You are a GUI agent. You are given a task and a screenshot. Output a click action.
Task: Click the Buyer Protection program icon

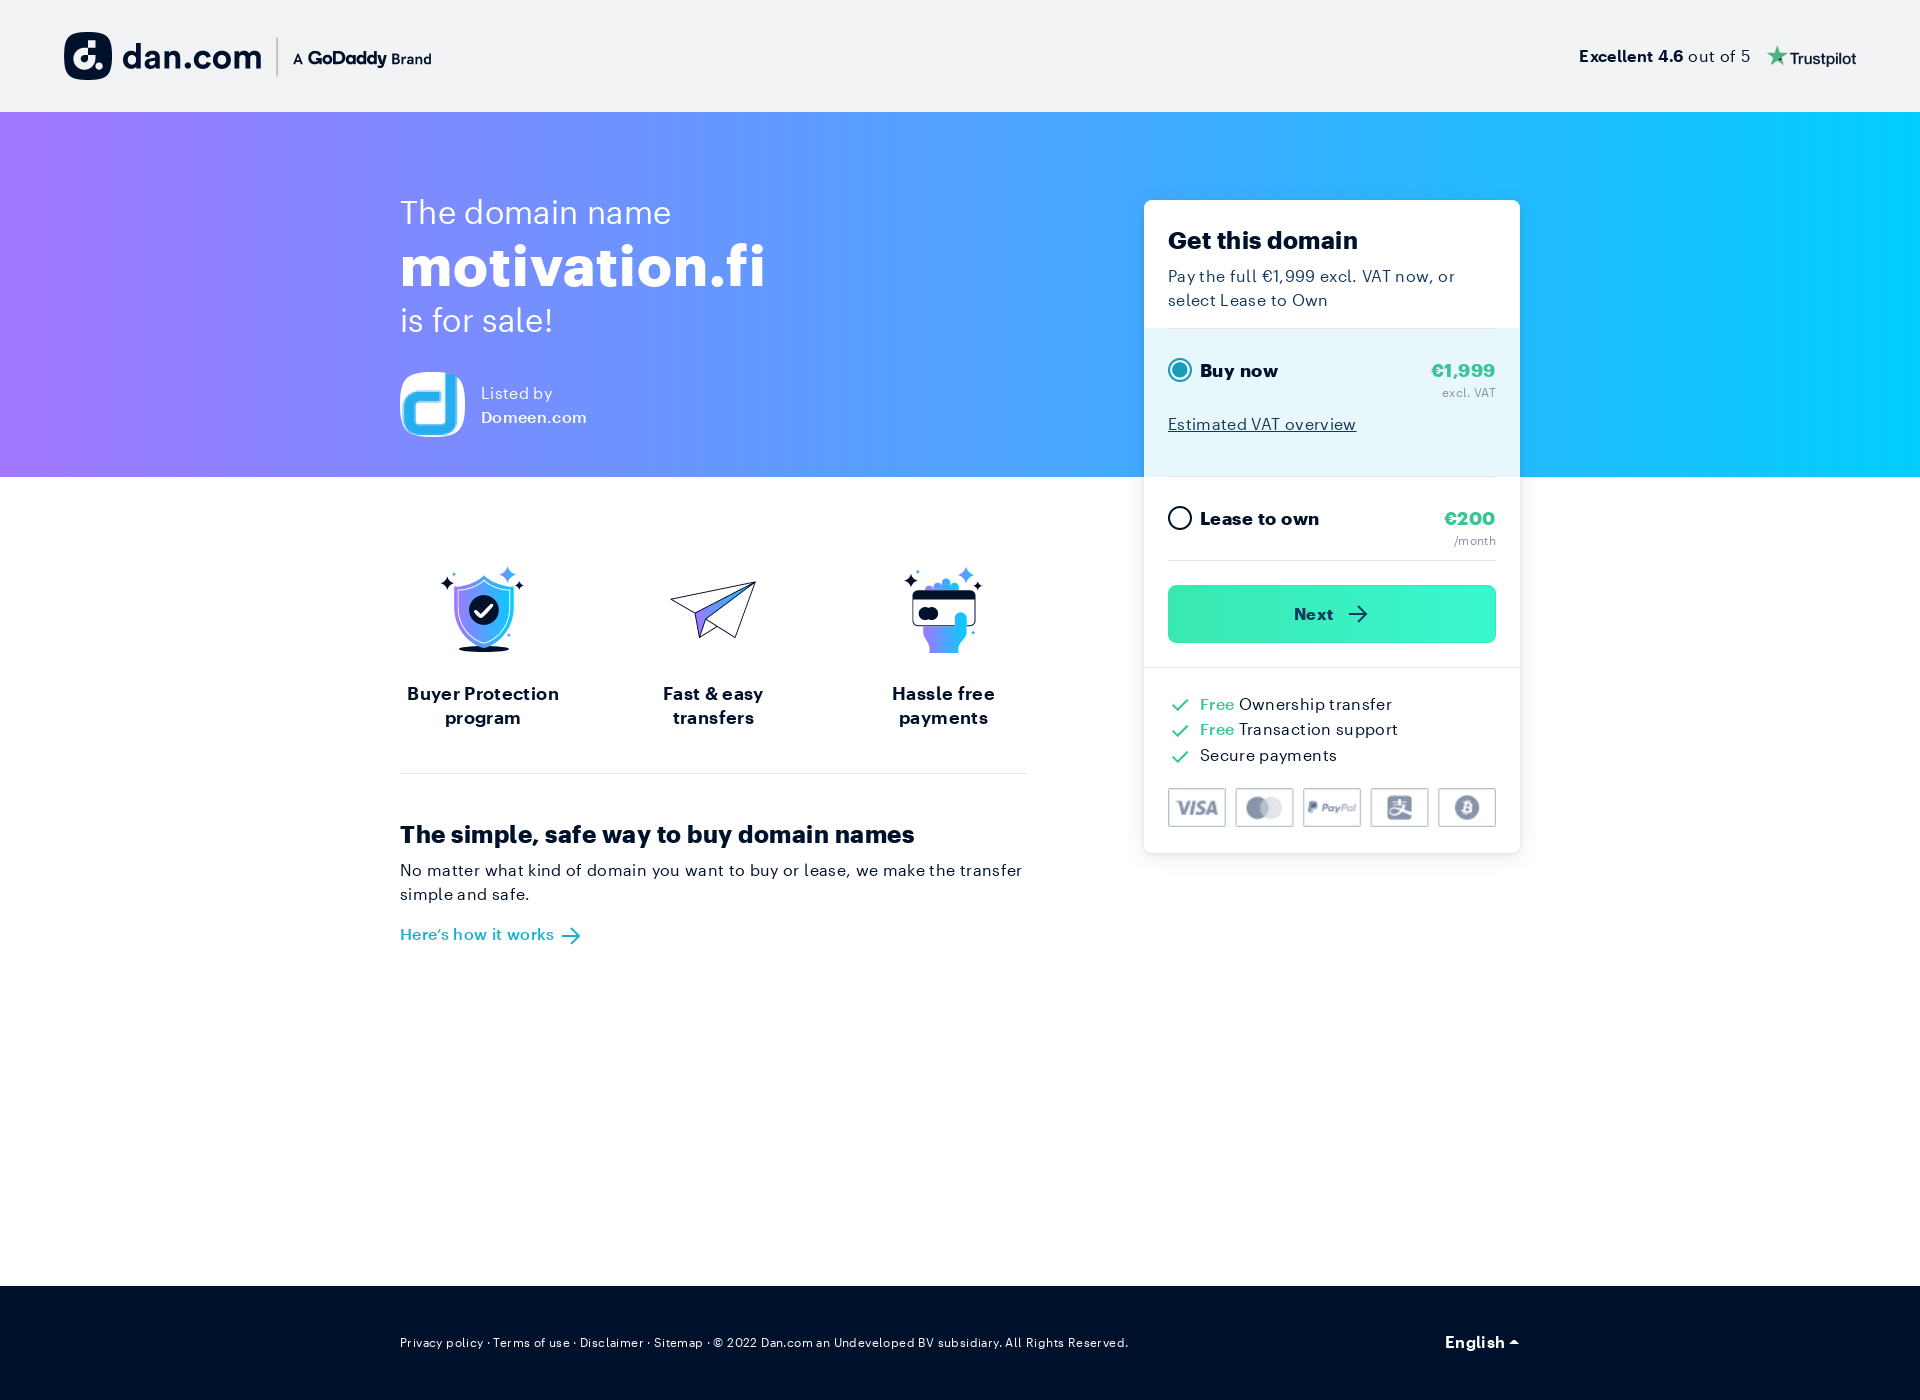[x=483, y=608]
